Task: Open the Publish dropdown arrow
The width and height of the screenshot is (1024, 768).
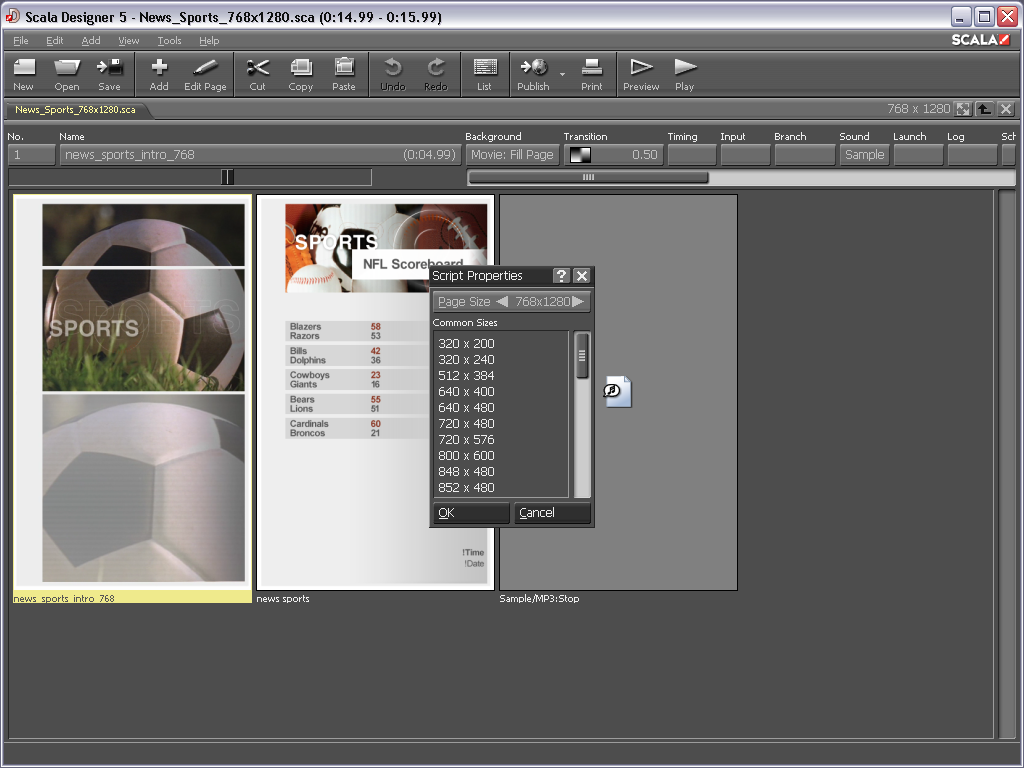Action: tap(562, 75)
